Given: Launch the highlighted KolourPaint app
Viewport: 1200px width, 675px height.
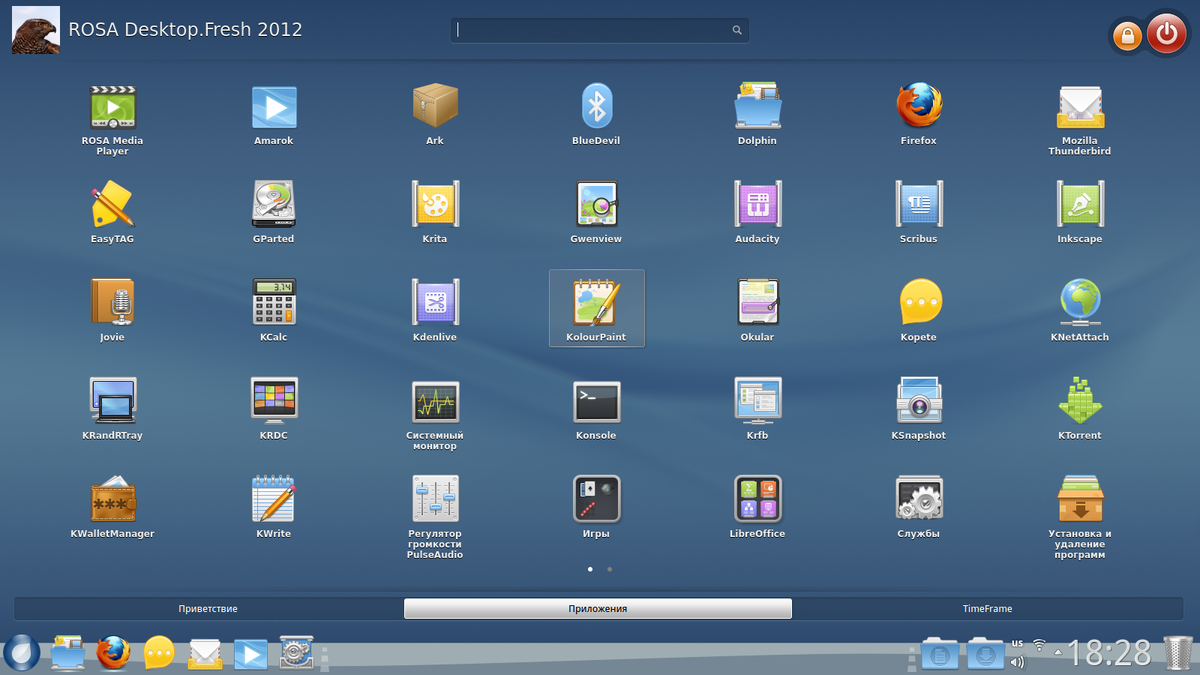Looking at the screenshot, I should click(x=597, y=308).
